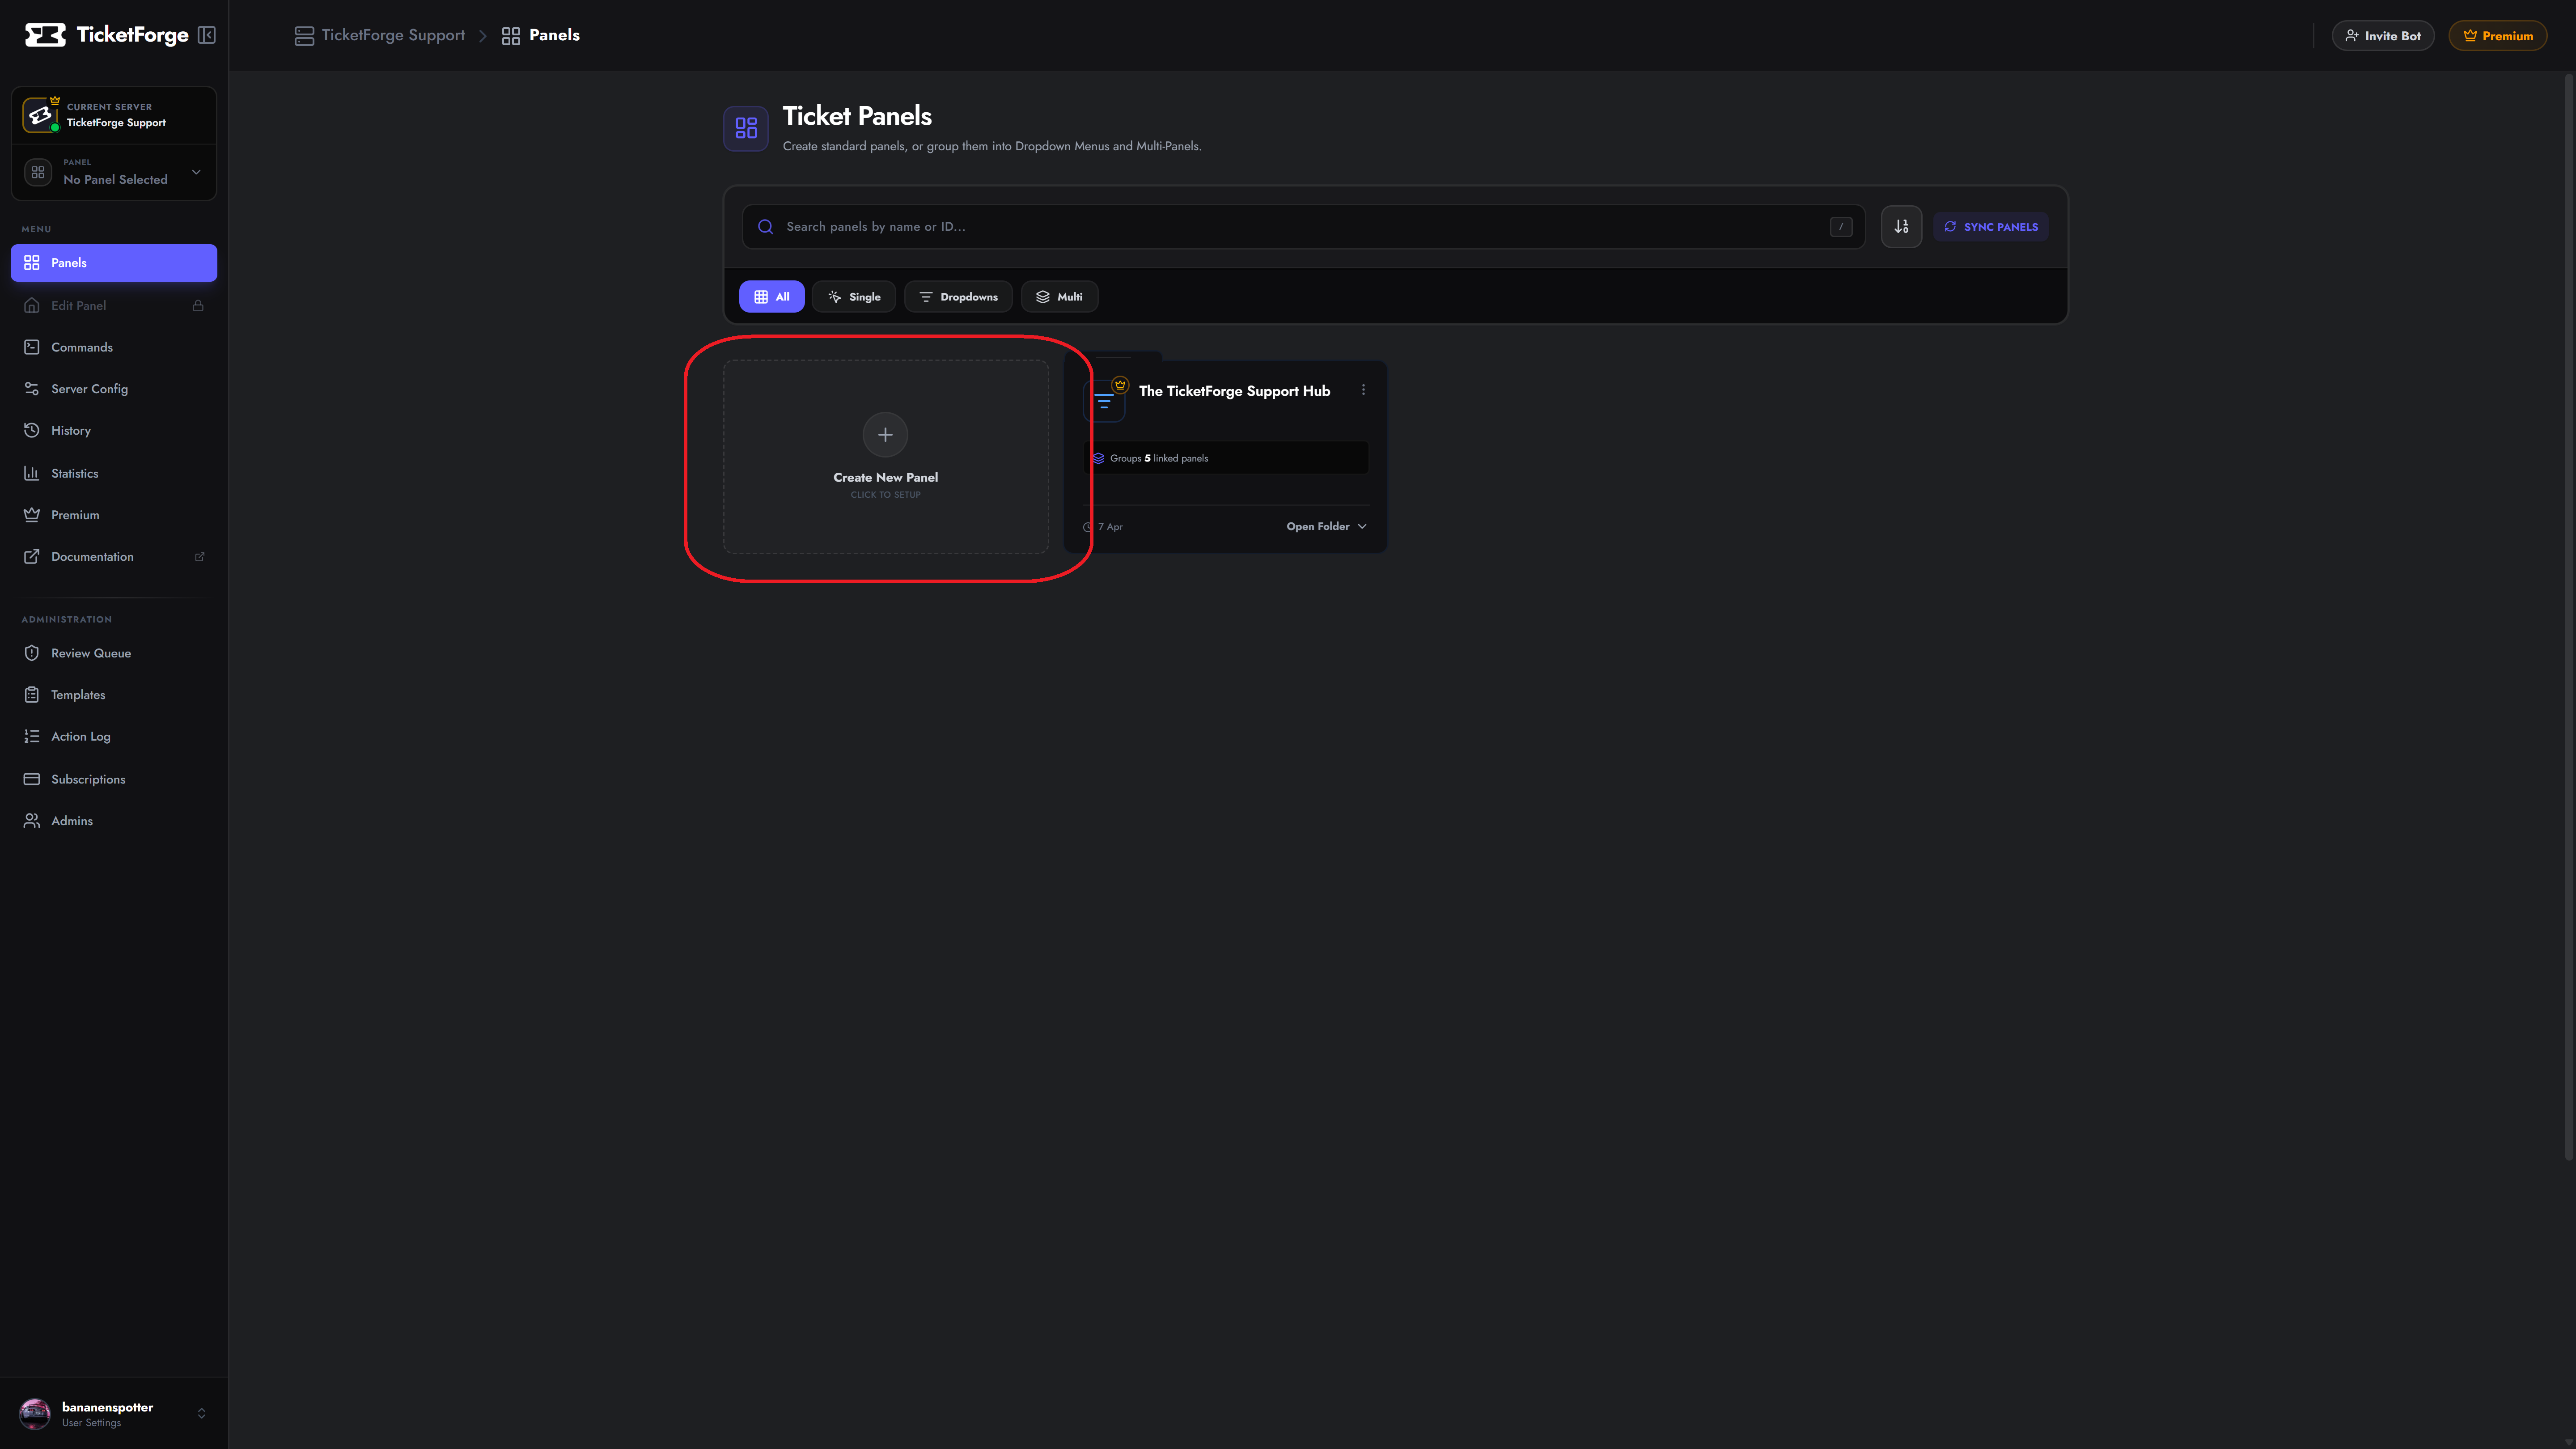
Task: Open the Current Server card TicketForge Support
Action: [x=114, y=115]
